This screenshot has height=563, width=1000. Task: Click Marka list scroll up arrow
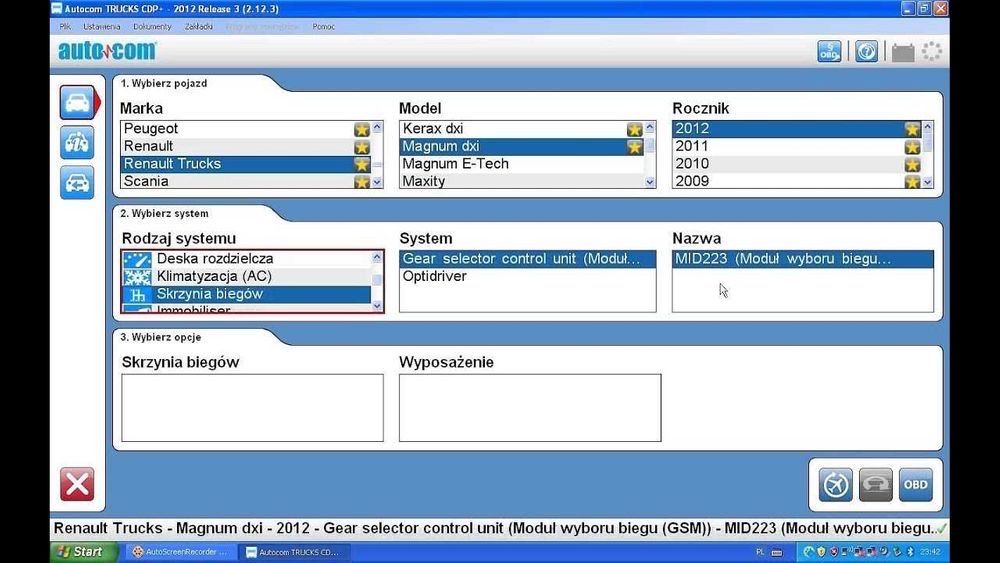377,128
